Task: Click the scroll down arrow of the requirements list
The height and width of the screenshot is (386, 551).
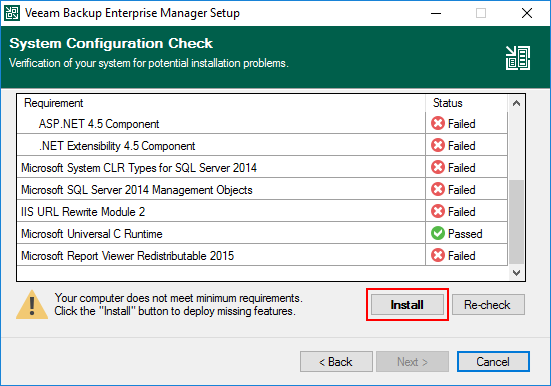Action: click(x=516, y=273)
